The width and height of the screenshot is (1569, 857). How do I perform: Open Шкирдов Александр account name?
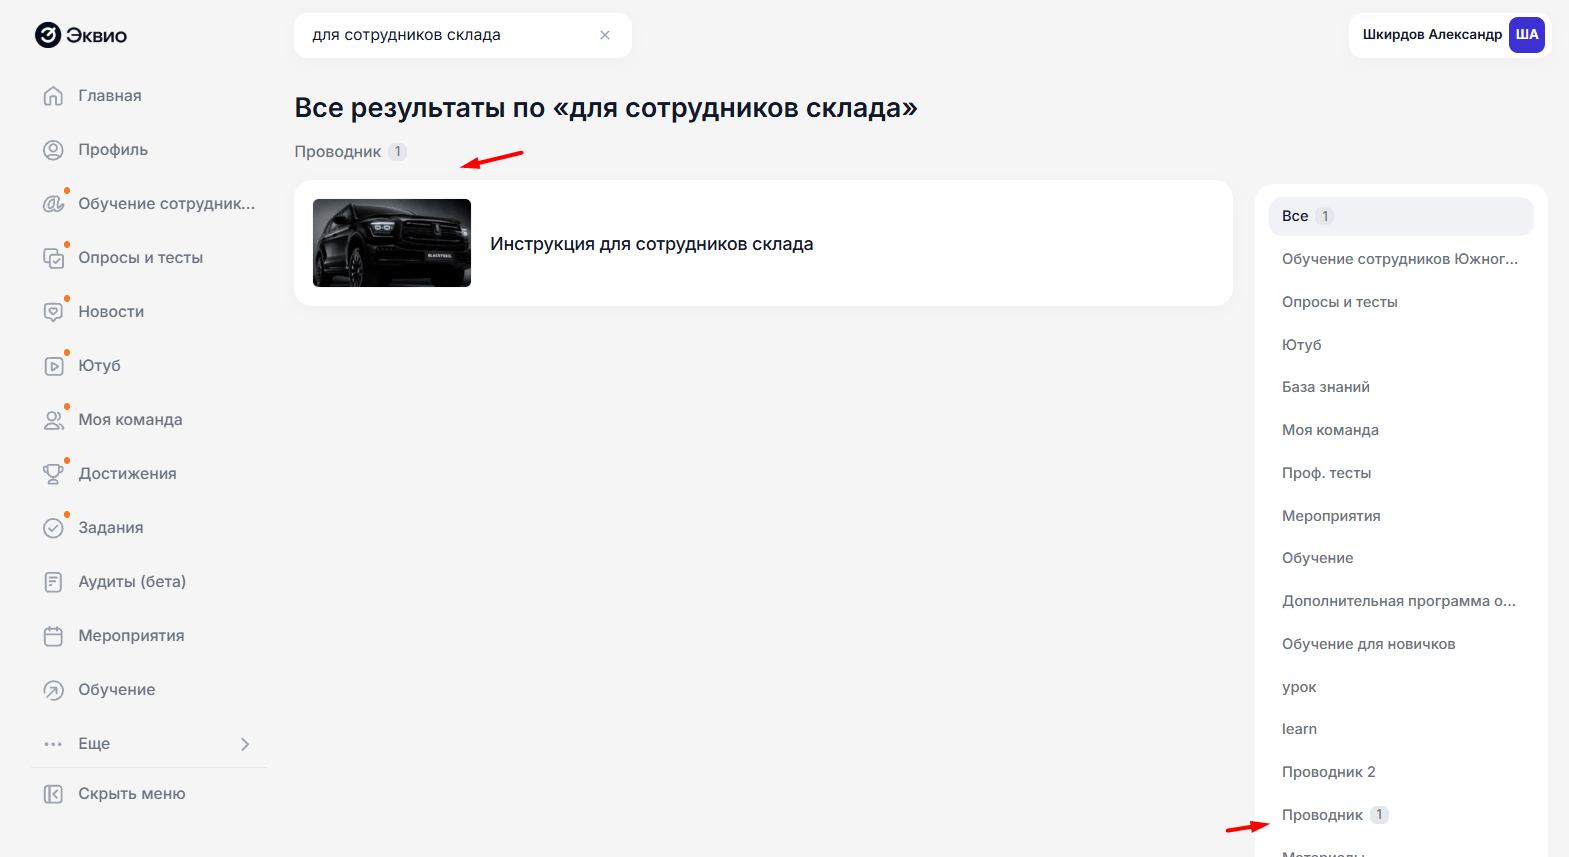pos(1432,35)
